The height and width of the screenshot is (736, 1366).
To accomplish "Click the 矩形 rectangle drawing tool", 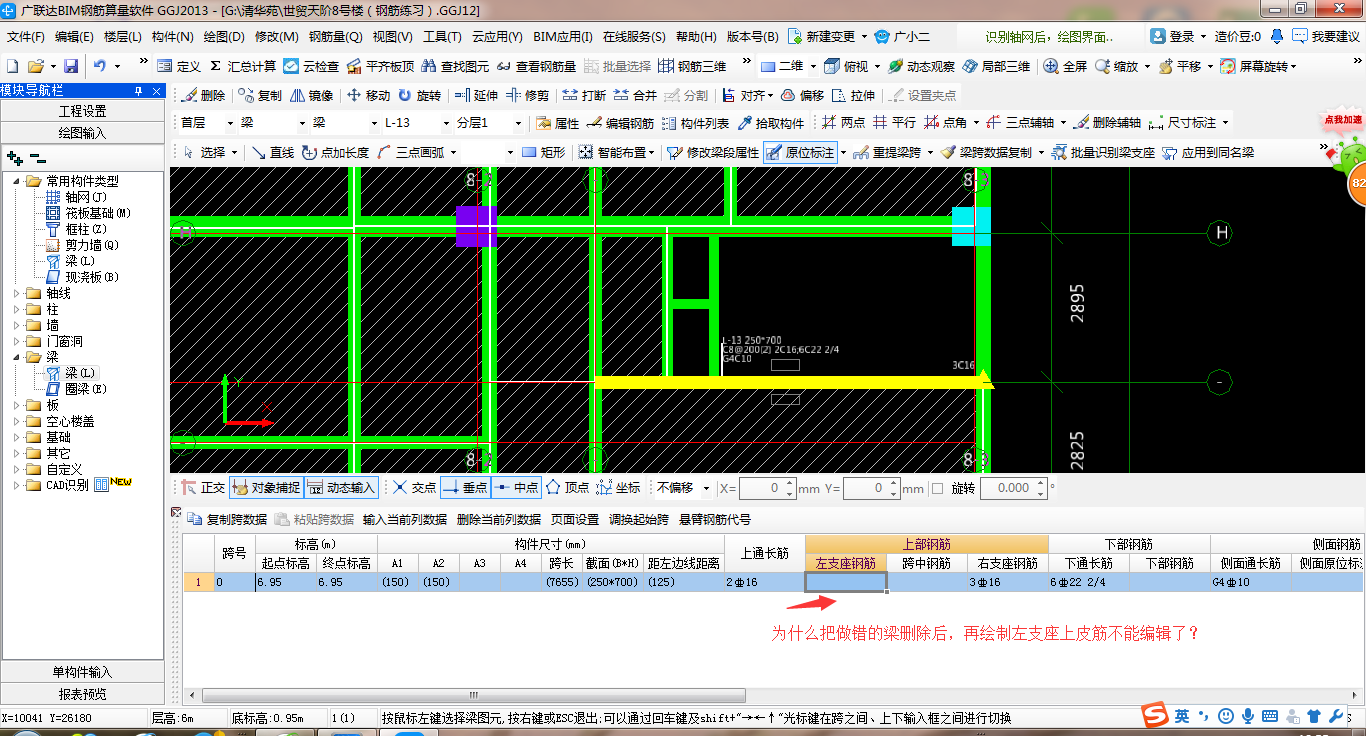I will tap(544, 153).
